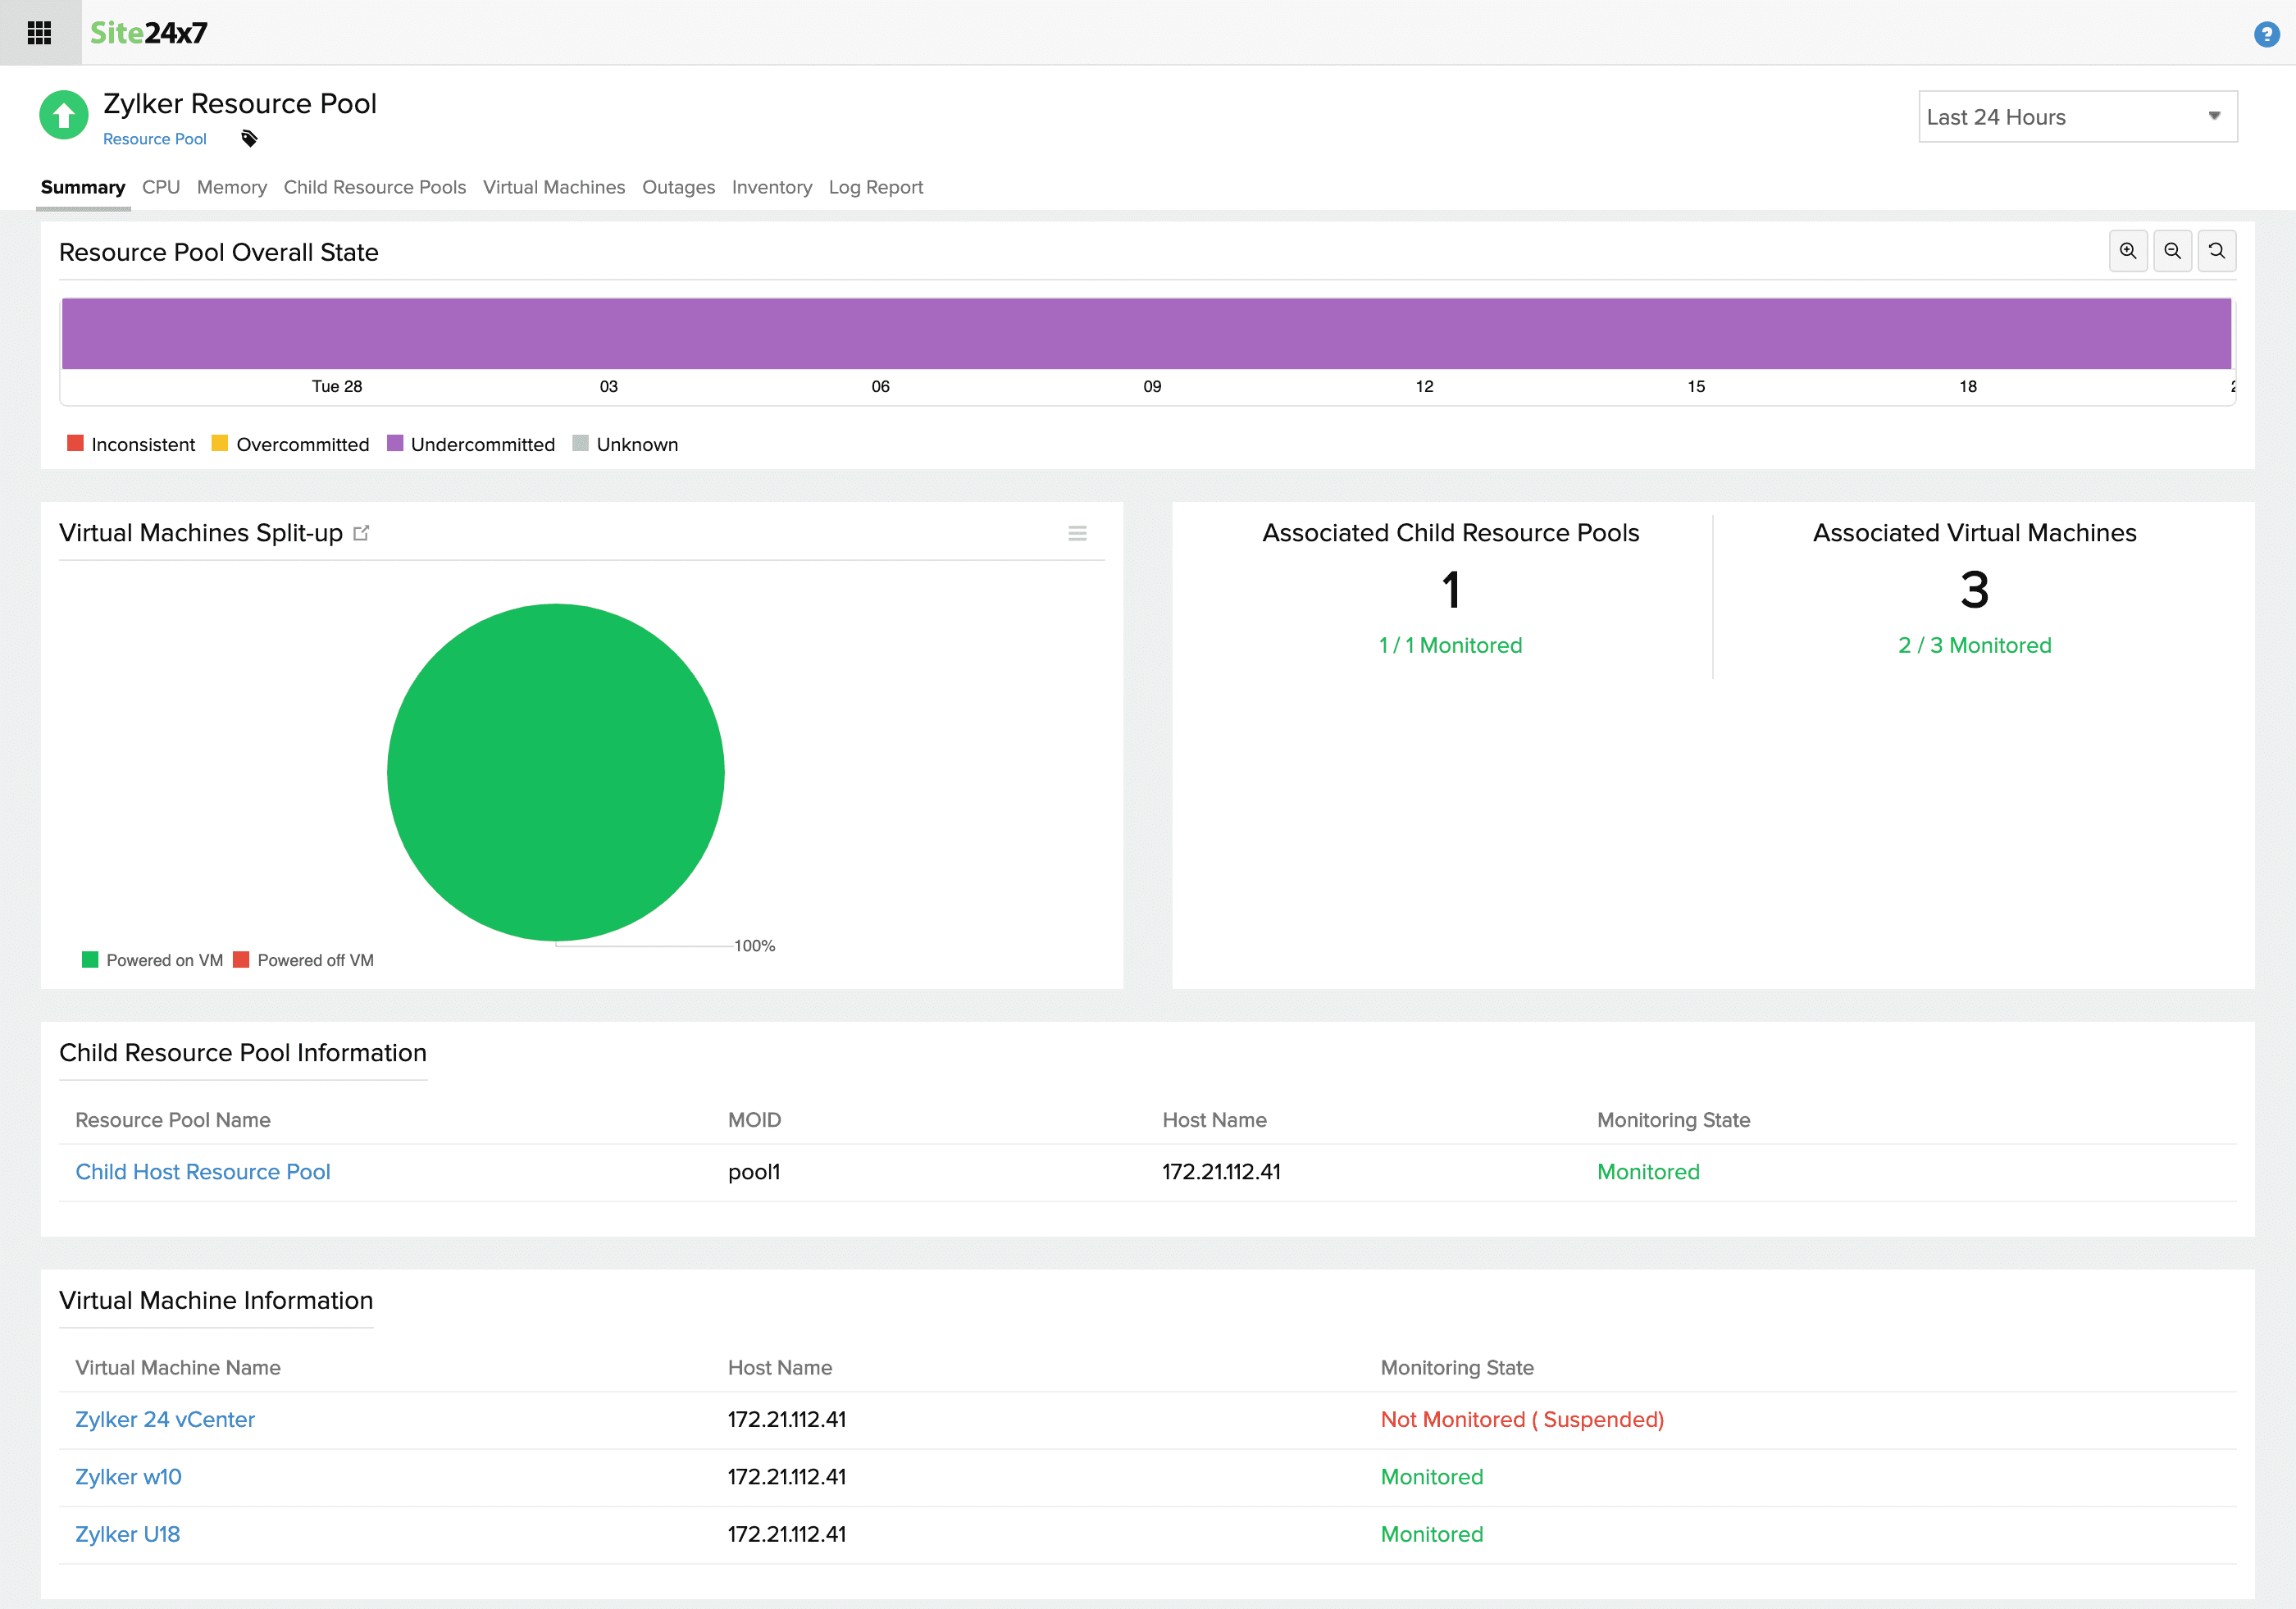The image size is (2296, 1609).
Task: Click the tag icon beside Resource Pool
Action: click(249, 139)
